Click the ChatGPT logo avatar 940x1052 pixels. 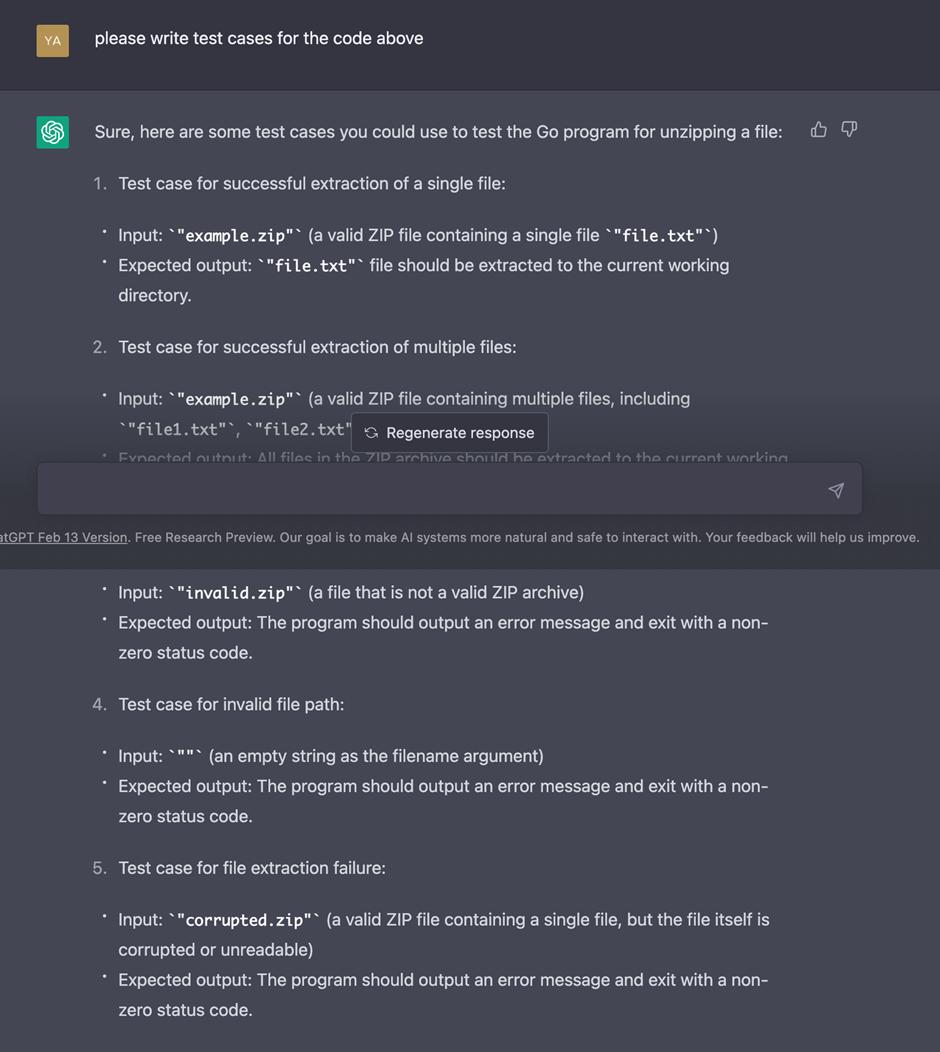52,132
